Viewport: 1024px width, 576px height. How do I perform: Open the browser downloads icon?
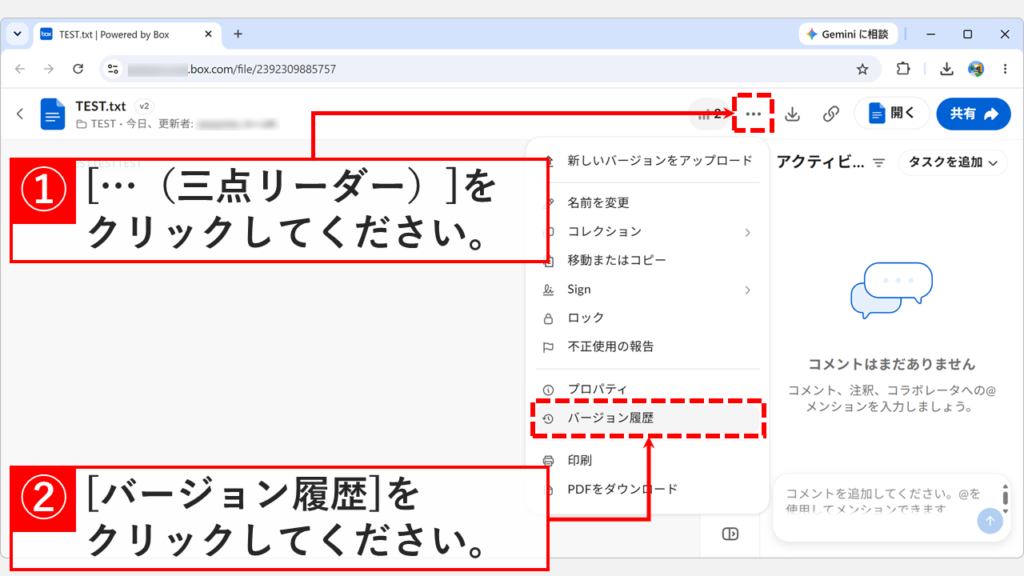pos(946,69)
